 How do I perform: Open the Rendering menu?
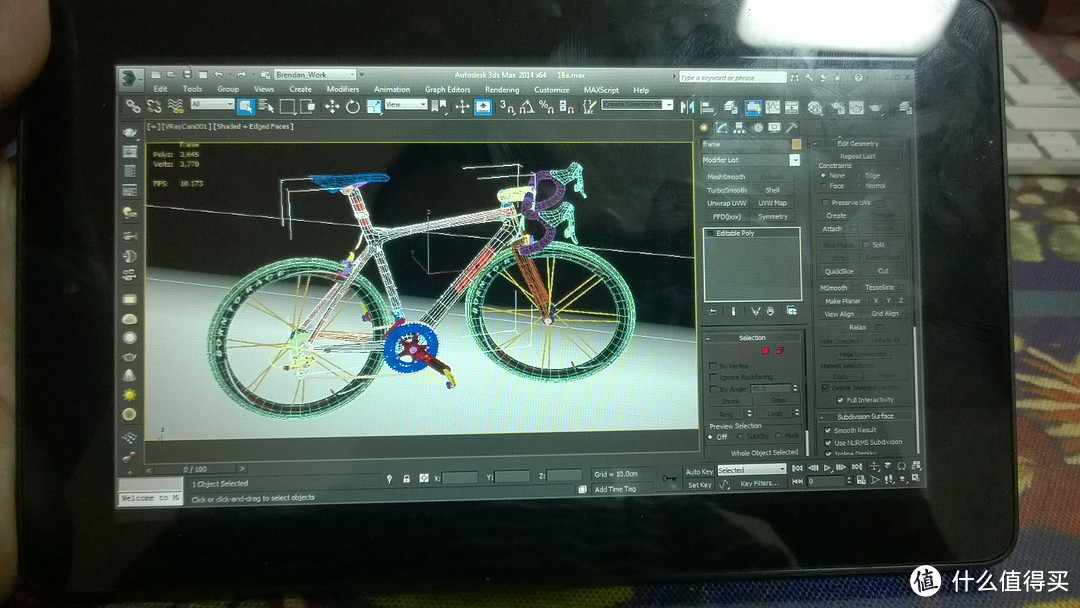coord(502,90)
